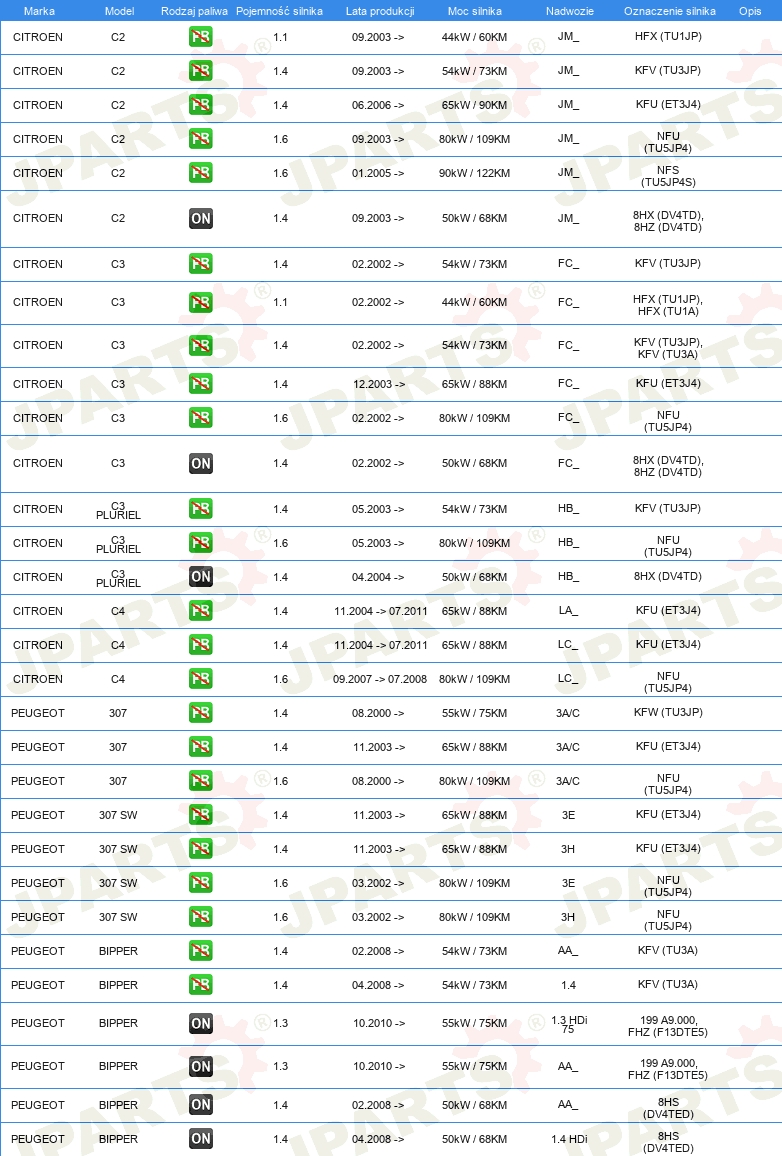
Task: Click the diesel ON icon in the Citroen C3 FC_ row
Action: tap(200, 464)
